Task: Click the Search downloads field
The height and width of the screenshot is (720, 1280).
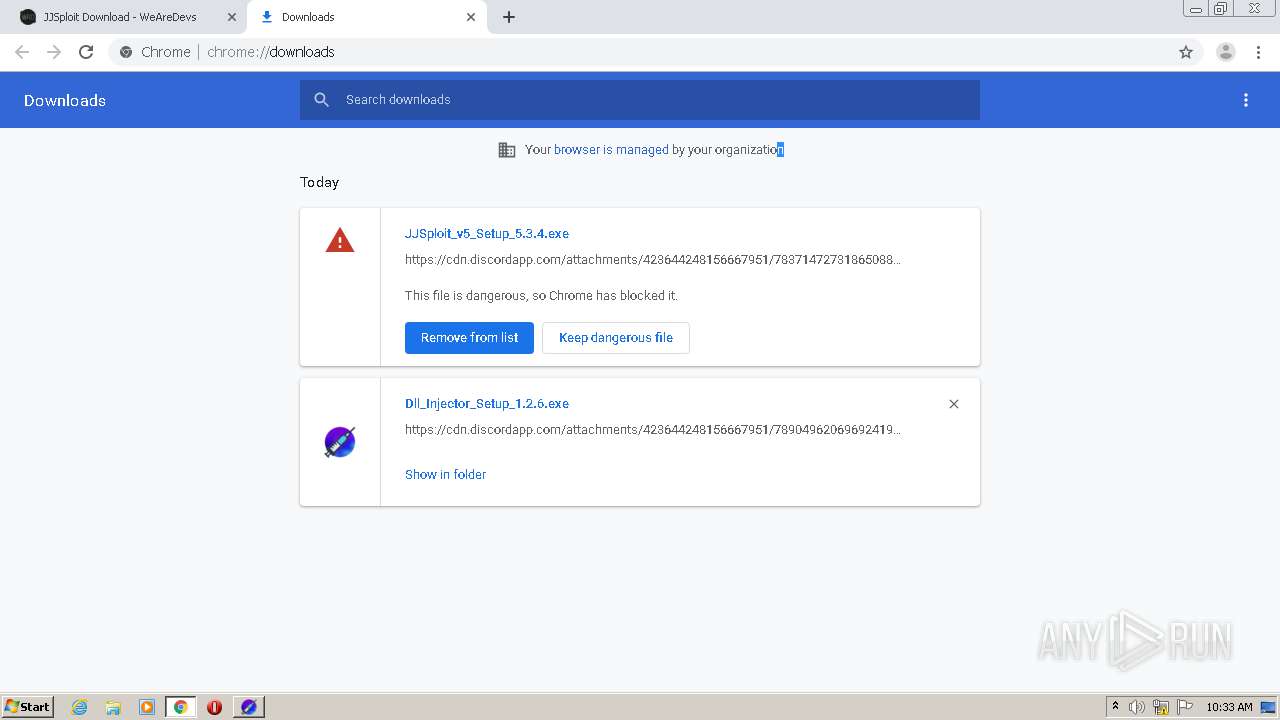Action: pyautogui.click(x=640, y=100)
